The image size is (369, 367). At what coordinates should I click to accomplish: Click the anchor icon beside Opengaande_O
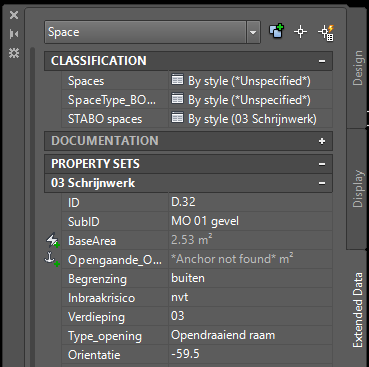point(52,260)
